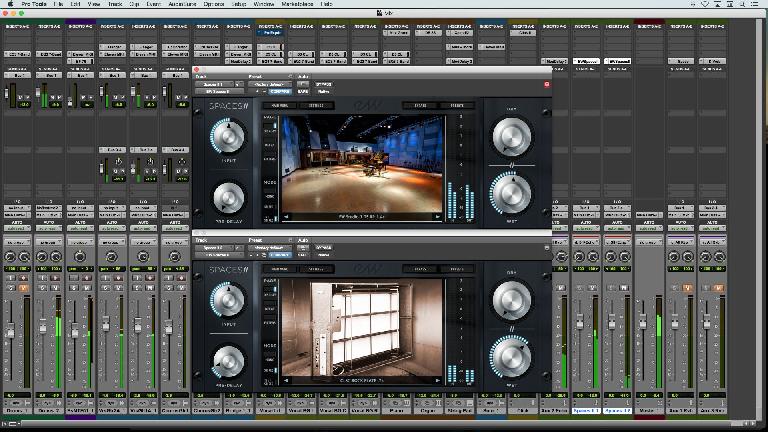Screen dimensions: 768x432
Task: Turn the INPUT knob in upper Spaces II plug-in
Action: 228,136
